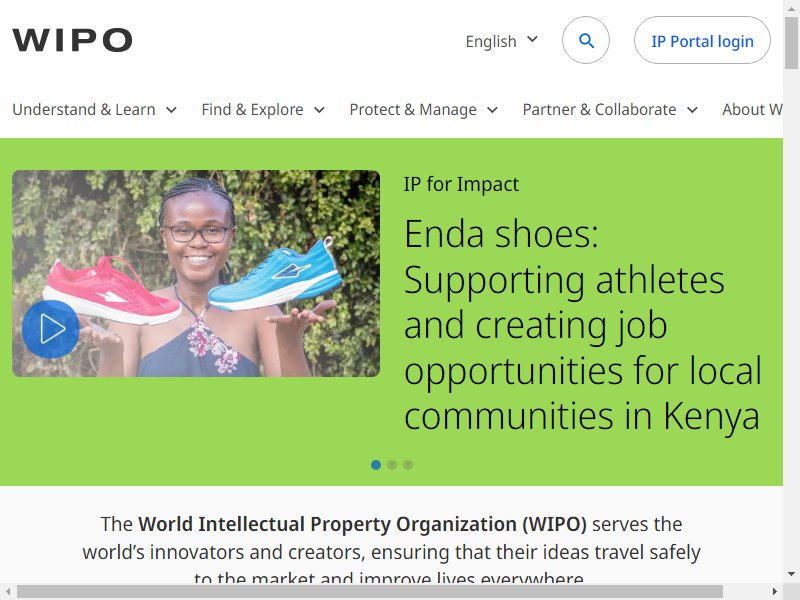This screenshot has height=600, width=800.
Task: Click chevron beside Protect & Manage
Action: pos(492,110)
